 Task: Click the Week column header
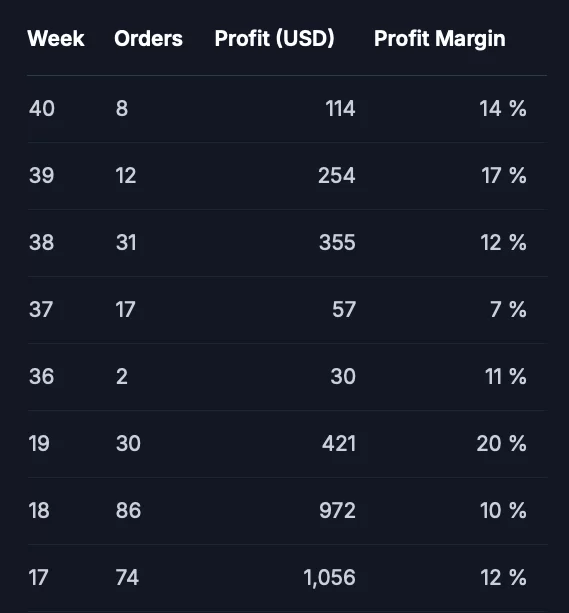click(56, 38)
